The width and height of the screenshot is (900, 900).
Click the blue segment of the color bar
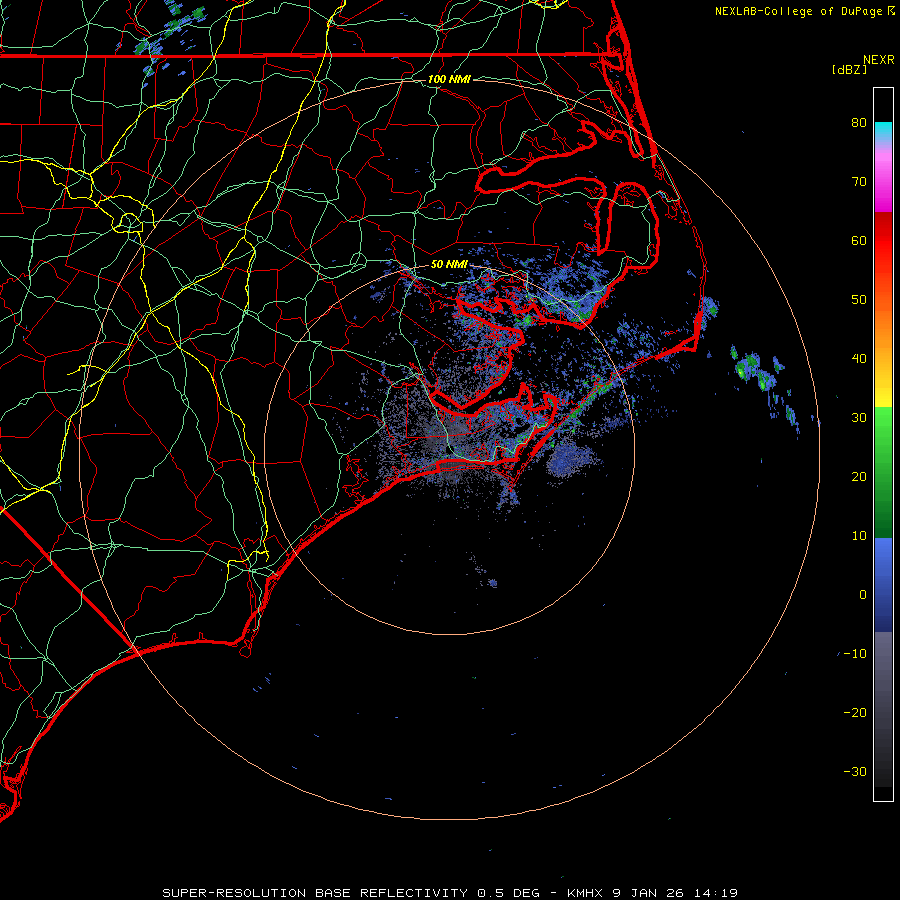click(x=883, y=585)
